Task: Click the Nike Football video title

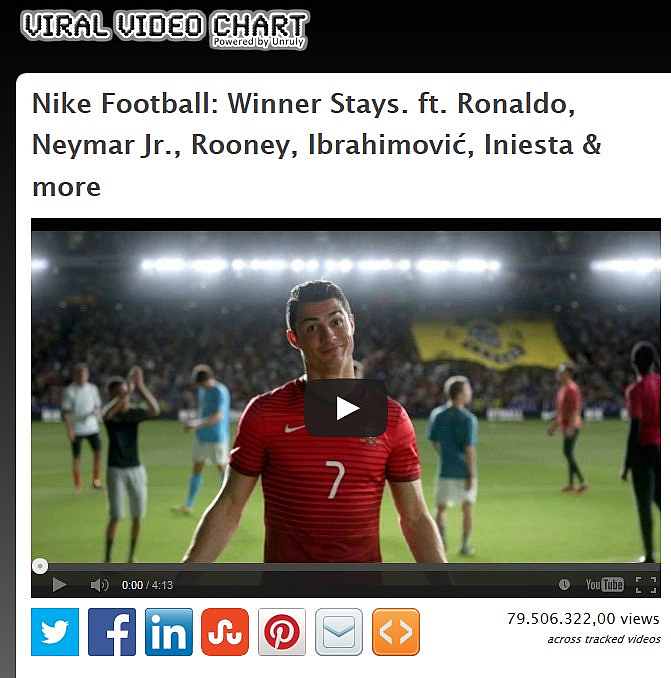Action: (316, 144)
